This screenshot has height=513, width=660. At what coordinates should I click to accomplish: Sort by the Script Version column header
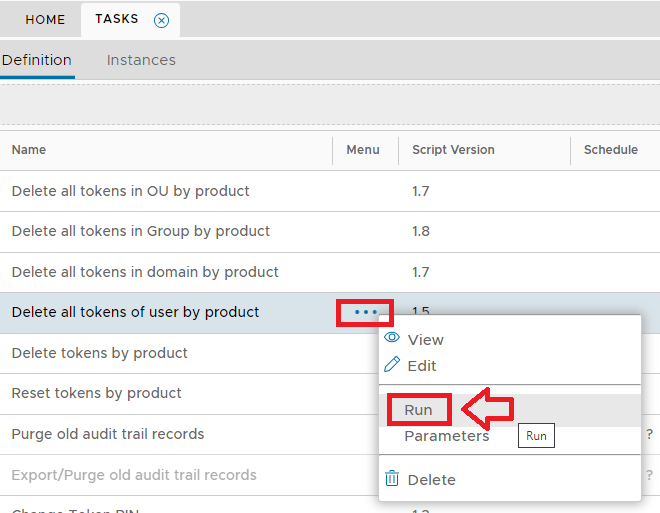pos(453,150)
